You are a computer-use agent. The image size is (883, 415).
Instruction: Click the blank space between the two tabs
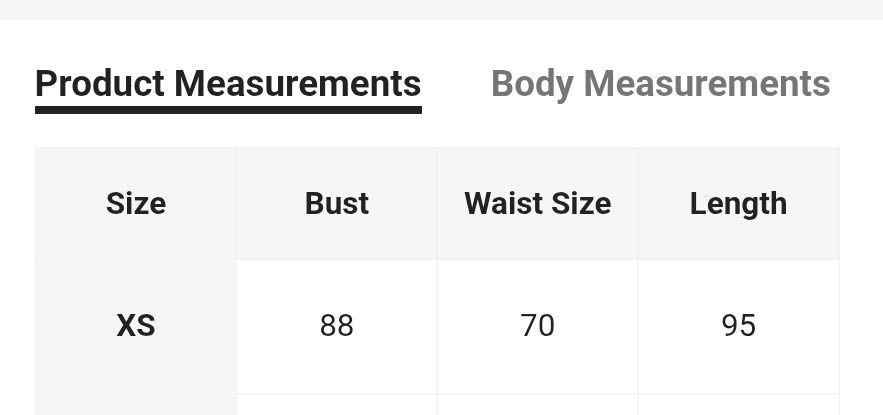pos(456,84)
